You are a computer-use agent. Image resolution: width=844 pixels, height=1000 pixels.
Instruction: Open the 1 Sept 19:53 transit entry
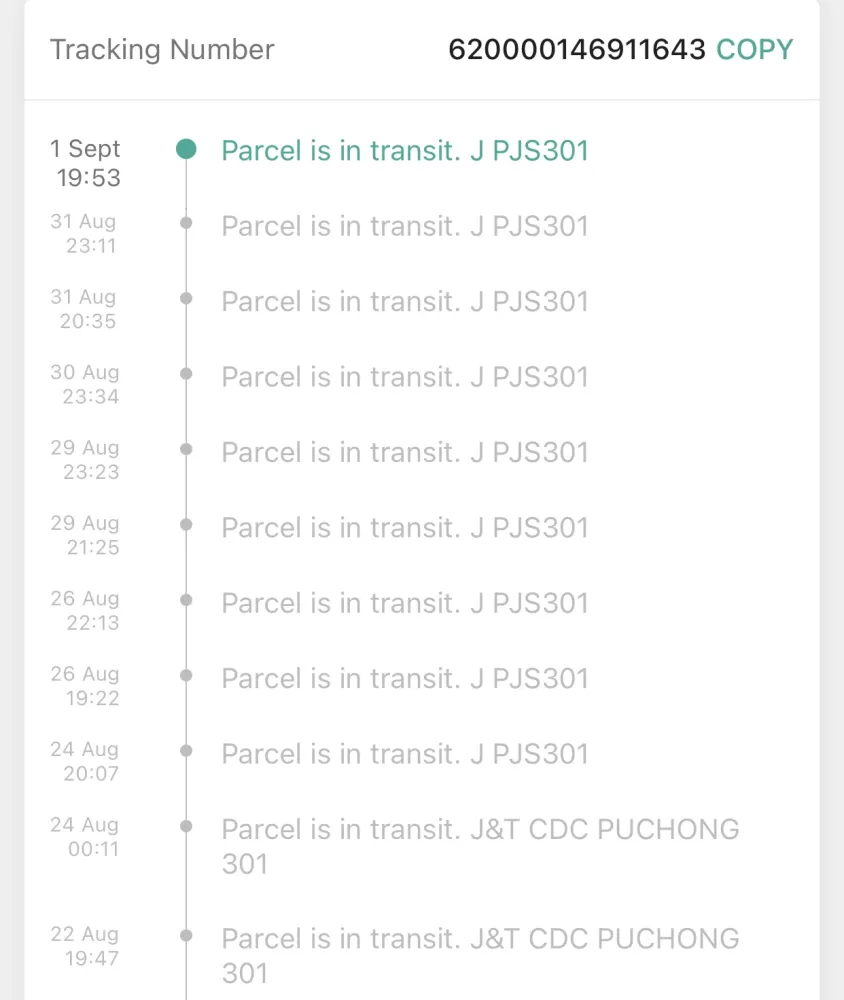[404, 150]
